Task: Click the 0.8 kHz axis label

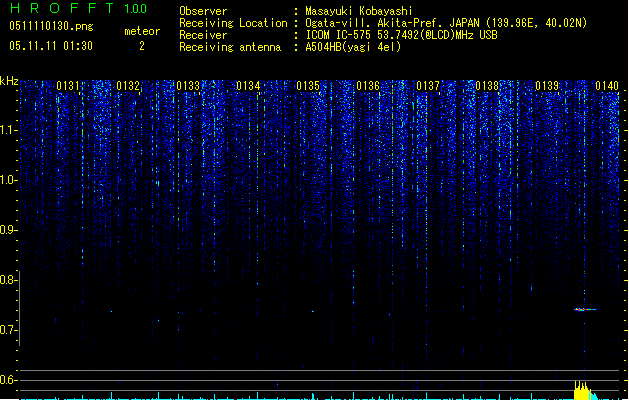Action: (x=9, y=280)
